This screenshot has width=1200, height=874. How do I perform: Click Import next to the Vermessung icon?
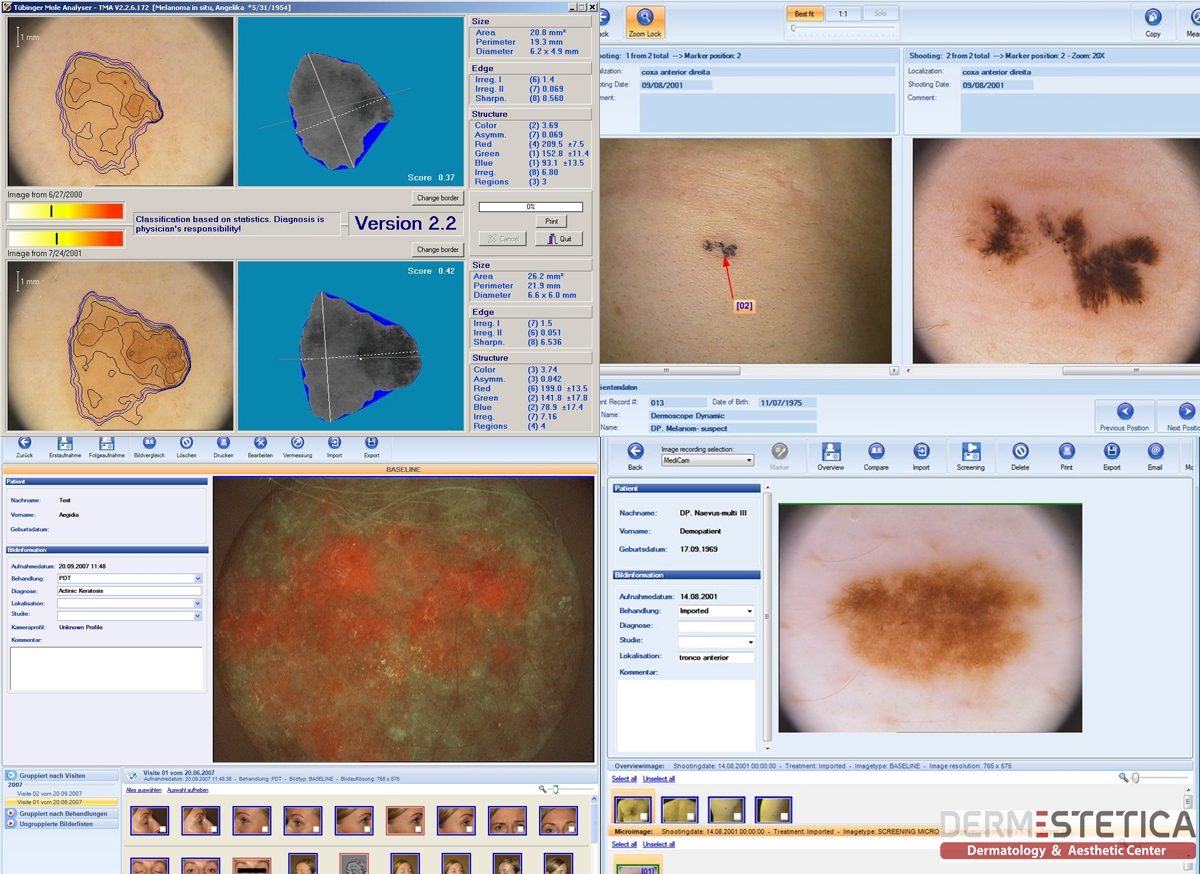(x=334, y=443)
